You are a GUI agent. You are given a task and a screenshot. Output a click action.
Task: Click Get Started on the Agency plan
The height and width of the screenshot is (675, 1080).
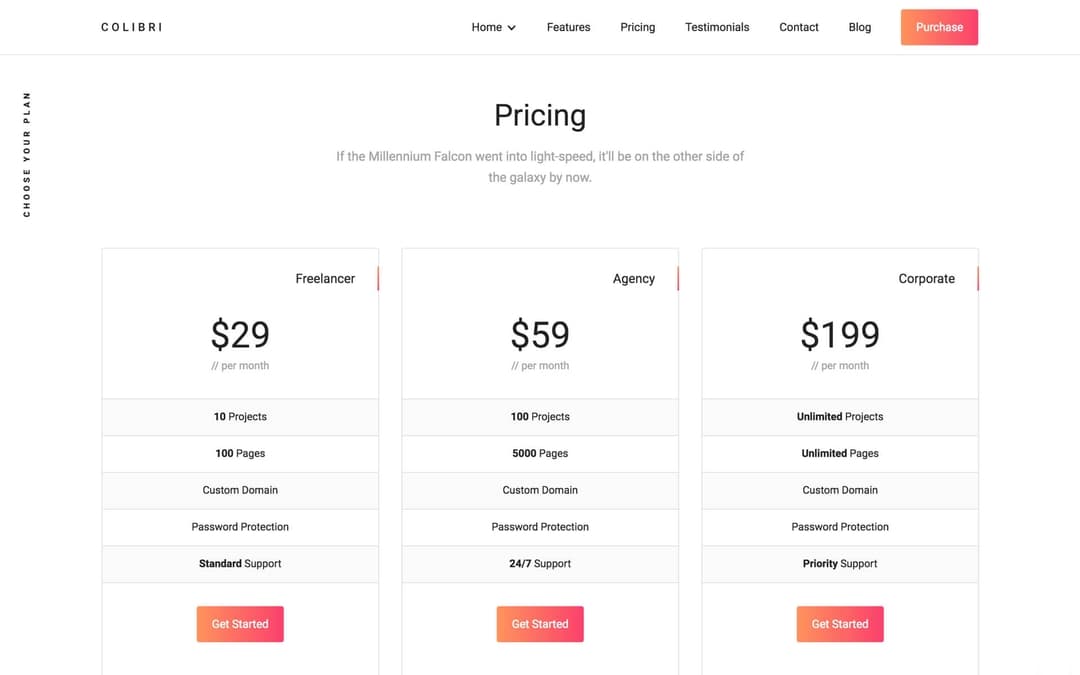pos(540,623)
